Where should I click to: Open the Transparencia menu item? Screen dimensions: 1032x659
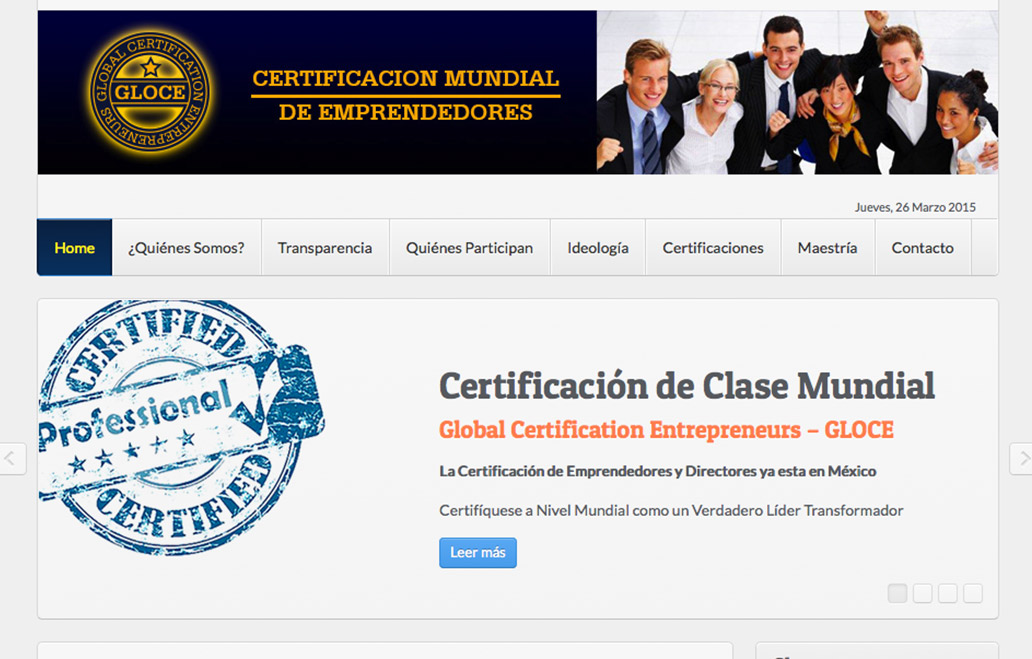click(325, 248)
